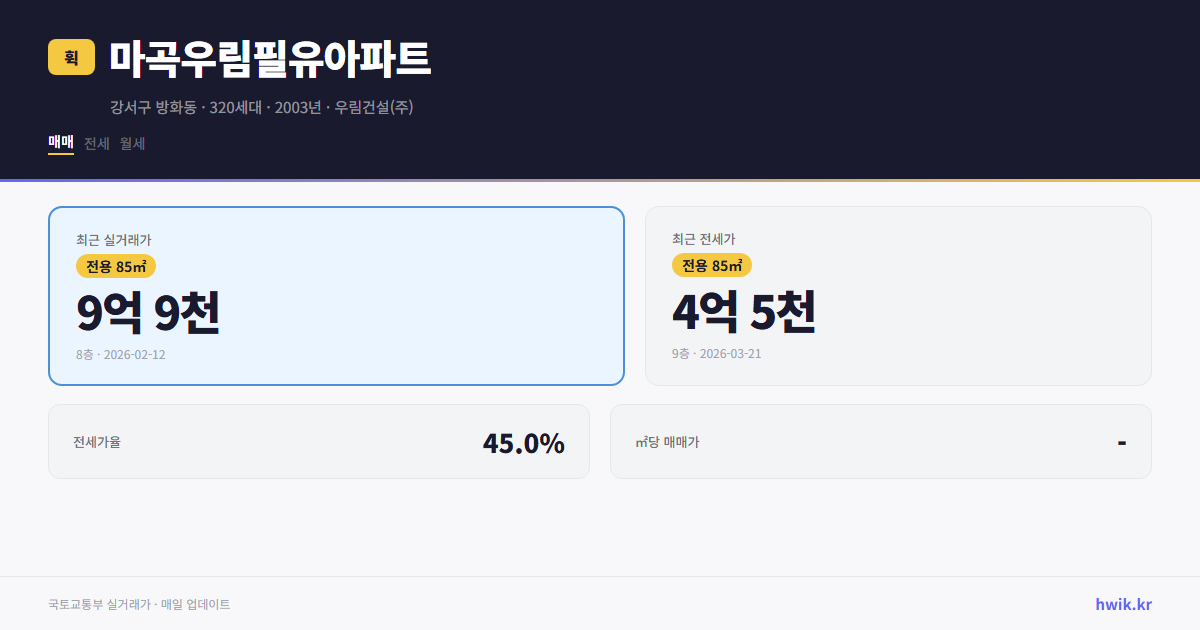The image size is (1200, 630).
Task: Expand details for the 4억 5천 price
Action: coord(745,312)
